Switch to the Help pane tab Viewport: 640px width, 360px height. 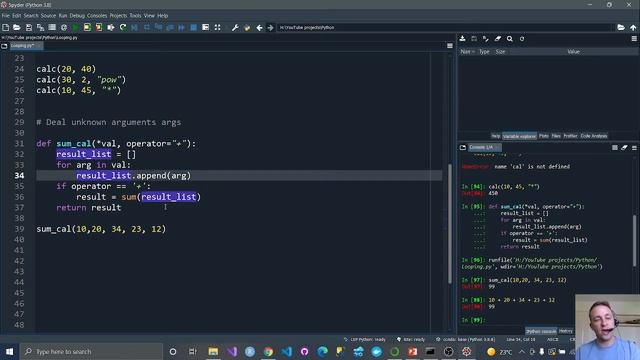pos(496,136)
